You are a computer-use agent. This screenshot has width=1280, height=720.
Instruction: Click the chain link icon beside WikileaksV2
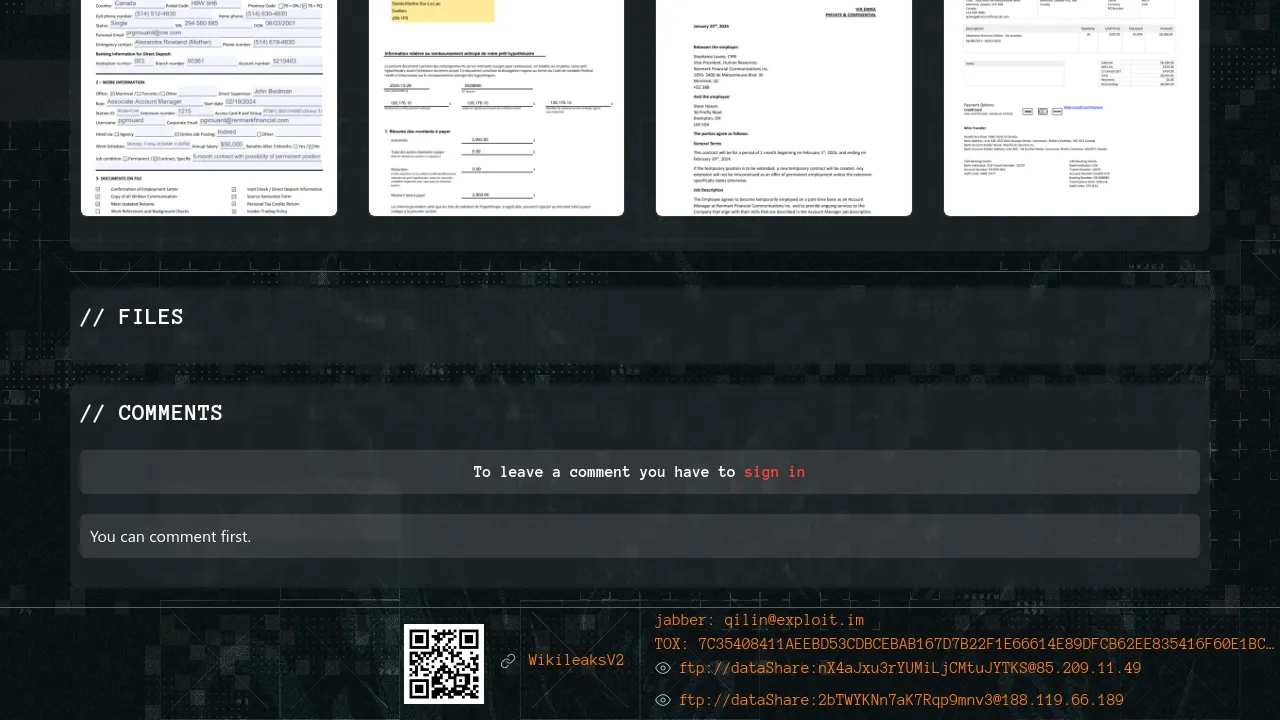pyautogui.click(x=508, y=661)
